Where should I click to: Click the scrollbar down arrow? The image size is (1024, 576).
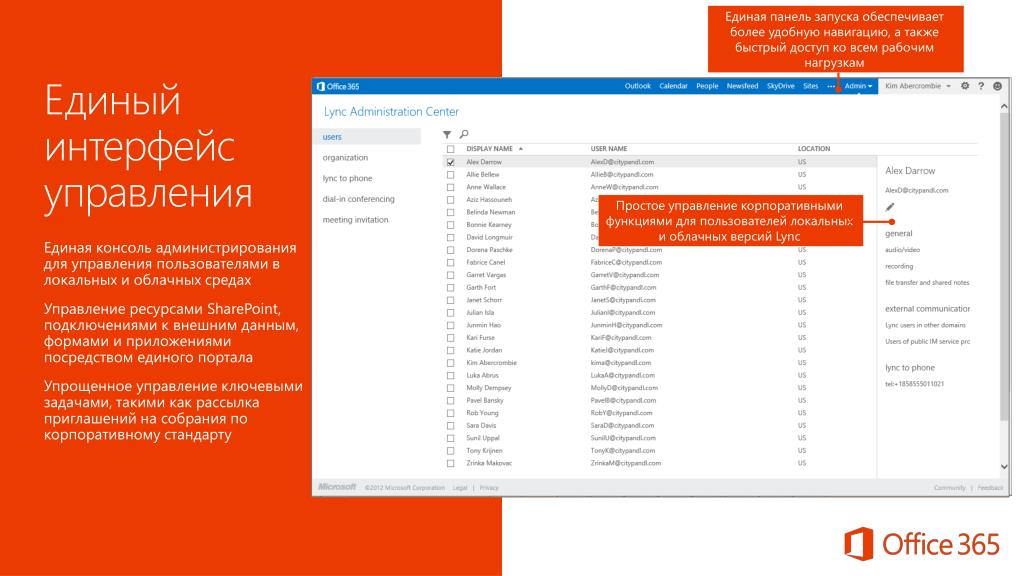click(1004, 466)
